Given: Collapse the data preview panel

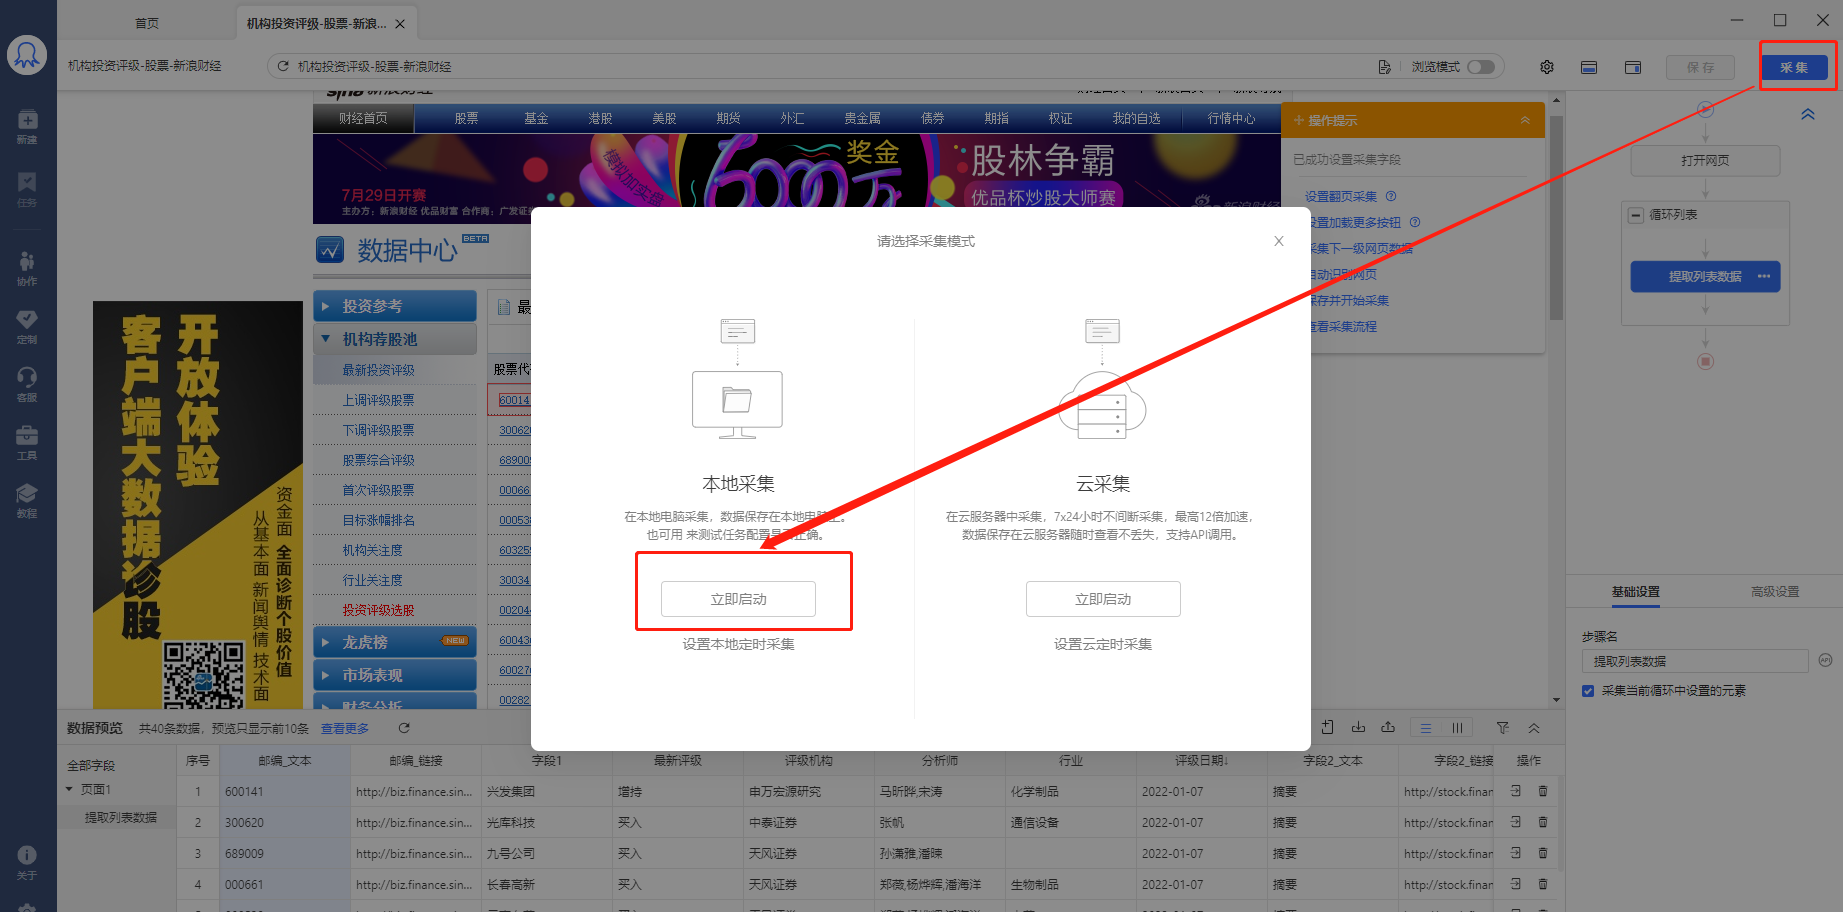Looking at the screenshot, I should point(1534,728).
